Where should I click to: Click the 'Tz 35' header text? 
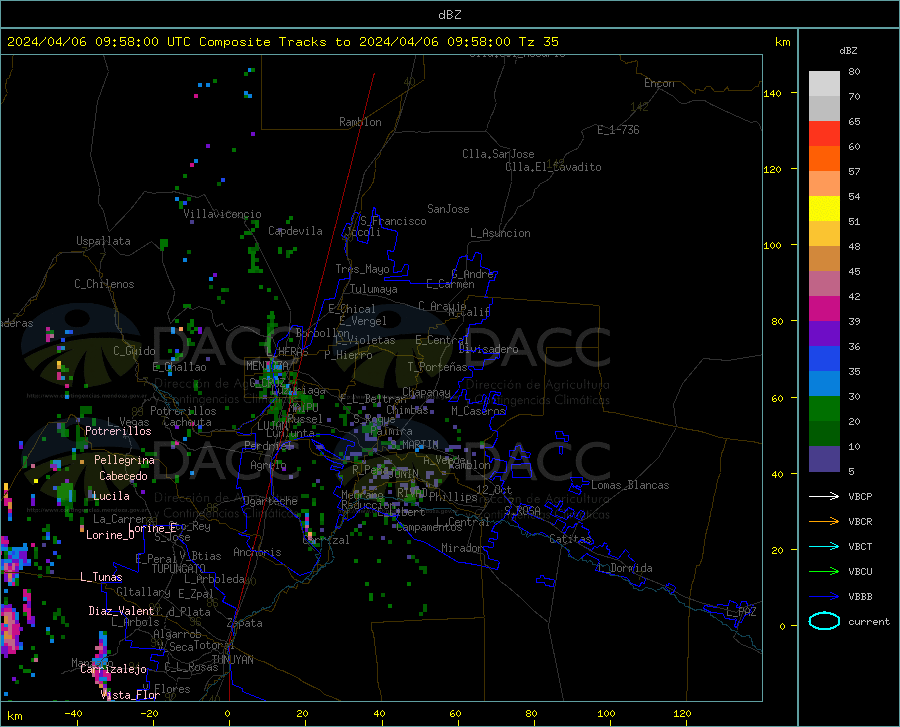538,42
